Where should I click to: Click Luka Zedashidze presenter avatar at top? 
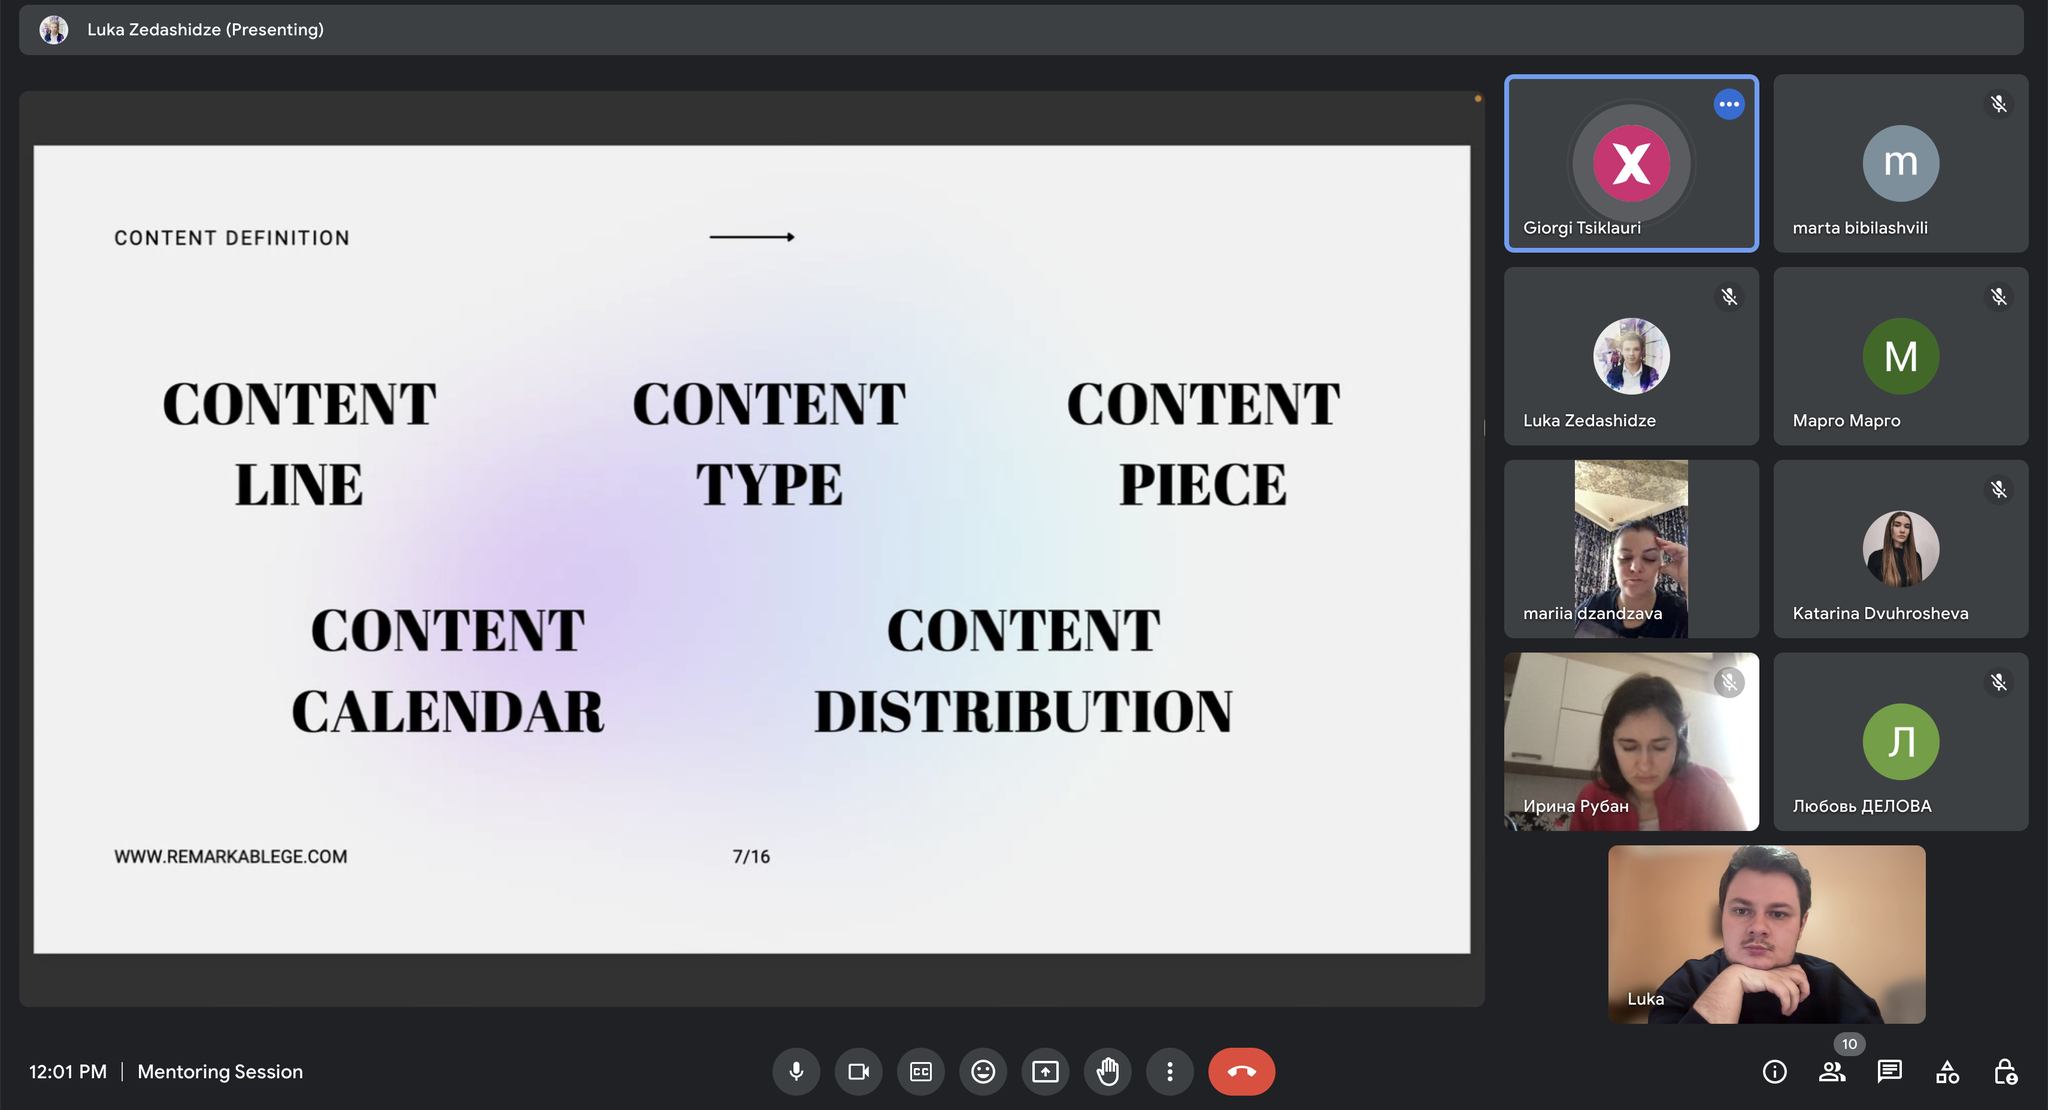click(54, 30)
